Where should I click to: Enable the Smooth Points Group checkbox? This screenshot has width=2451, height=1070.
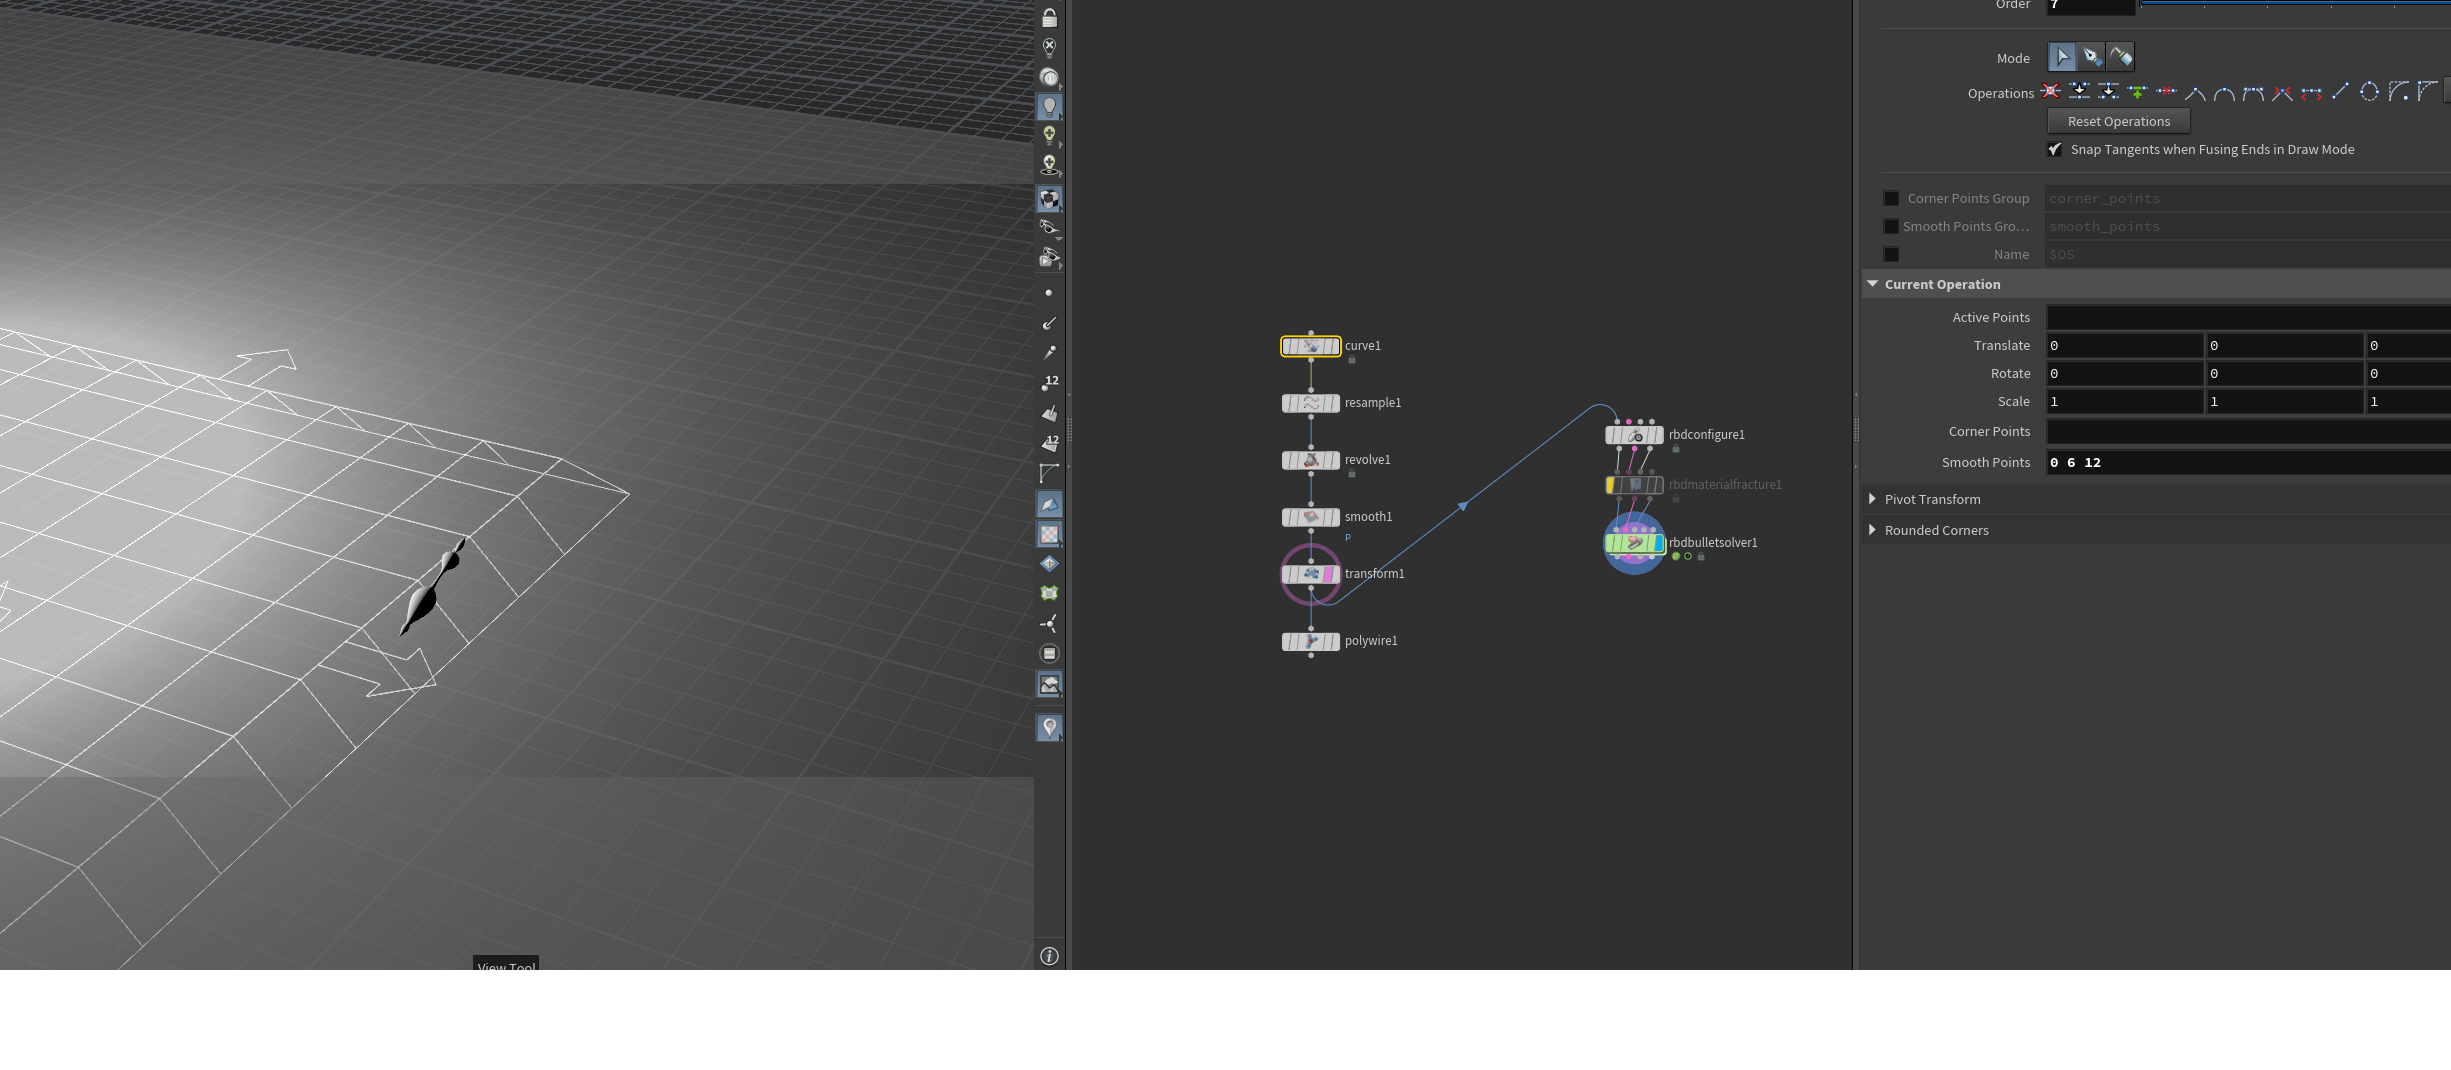[x=1891, y=226]
